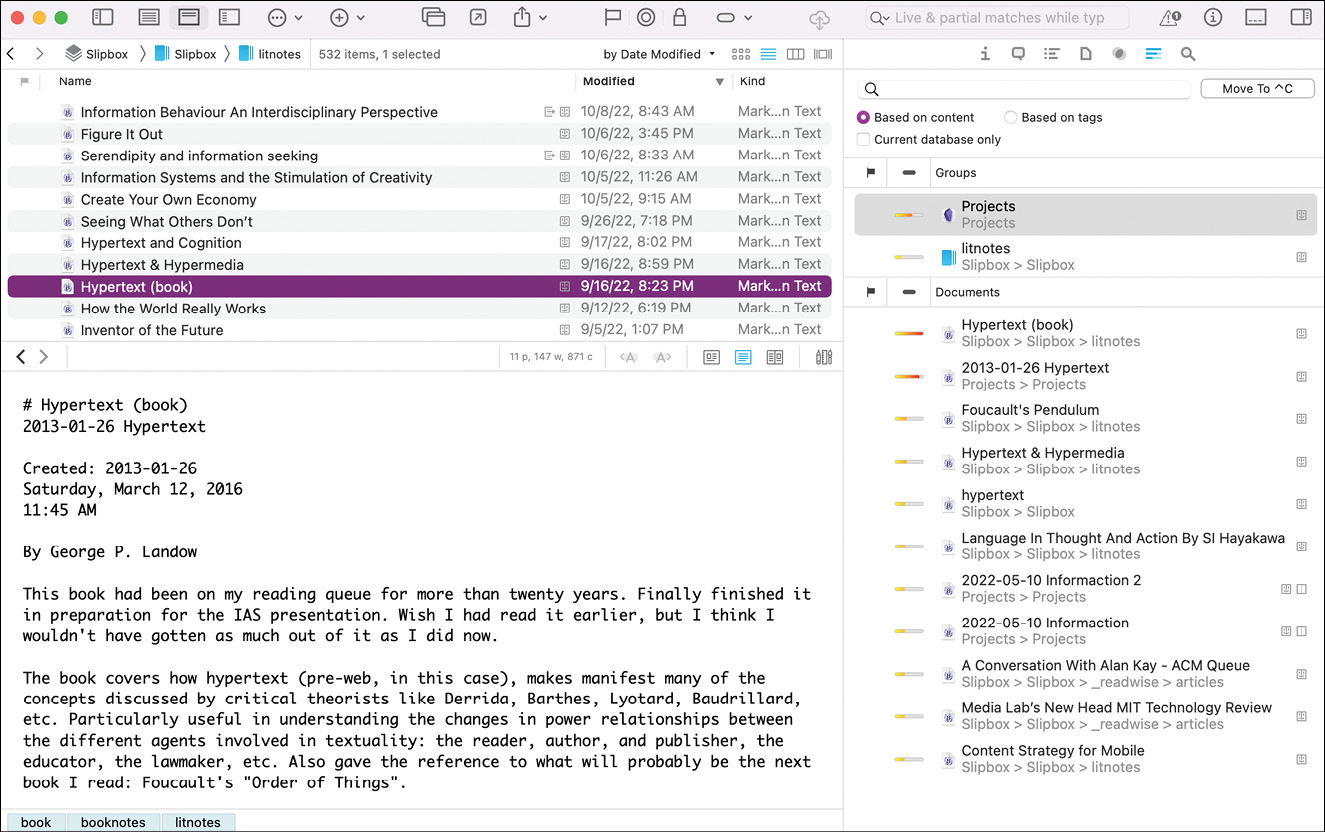Viewport: 1325px width, 832px height.
Task: Switch to icon grid view
Action: [x=740, y=54]
